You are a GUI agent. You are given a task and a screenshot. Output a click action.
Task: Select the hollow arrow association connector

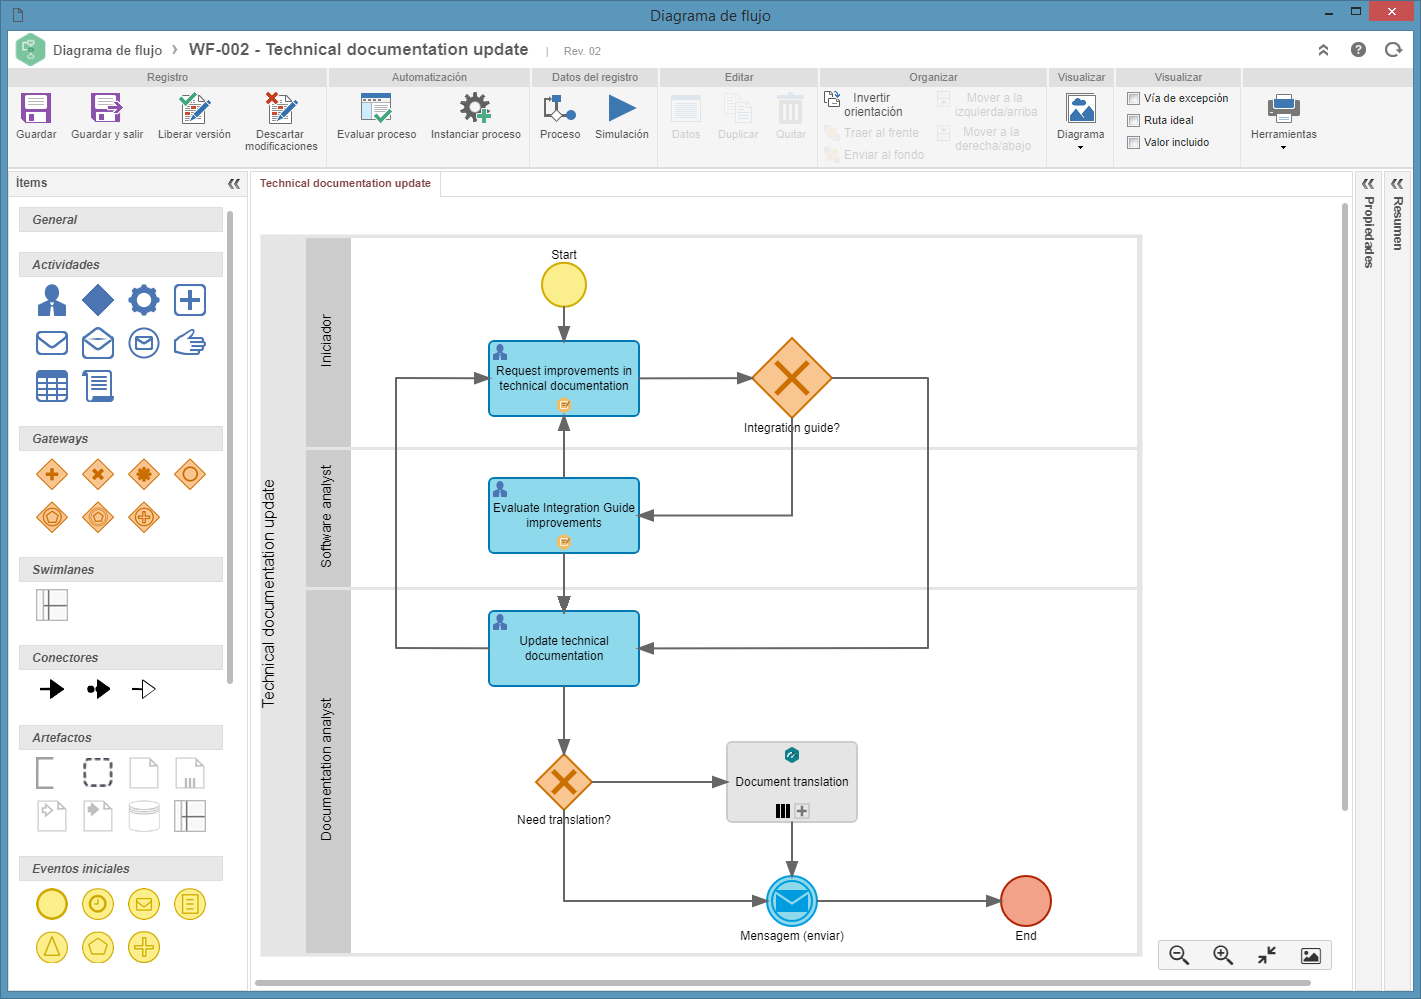144,689
